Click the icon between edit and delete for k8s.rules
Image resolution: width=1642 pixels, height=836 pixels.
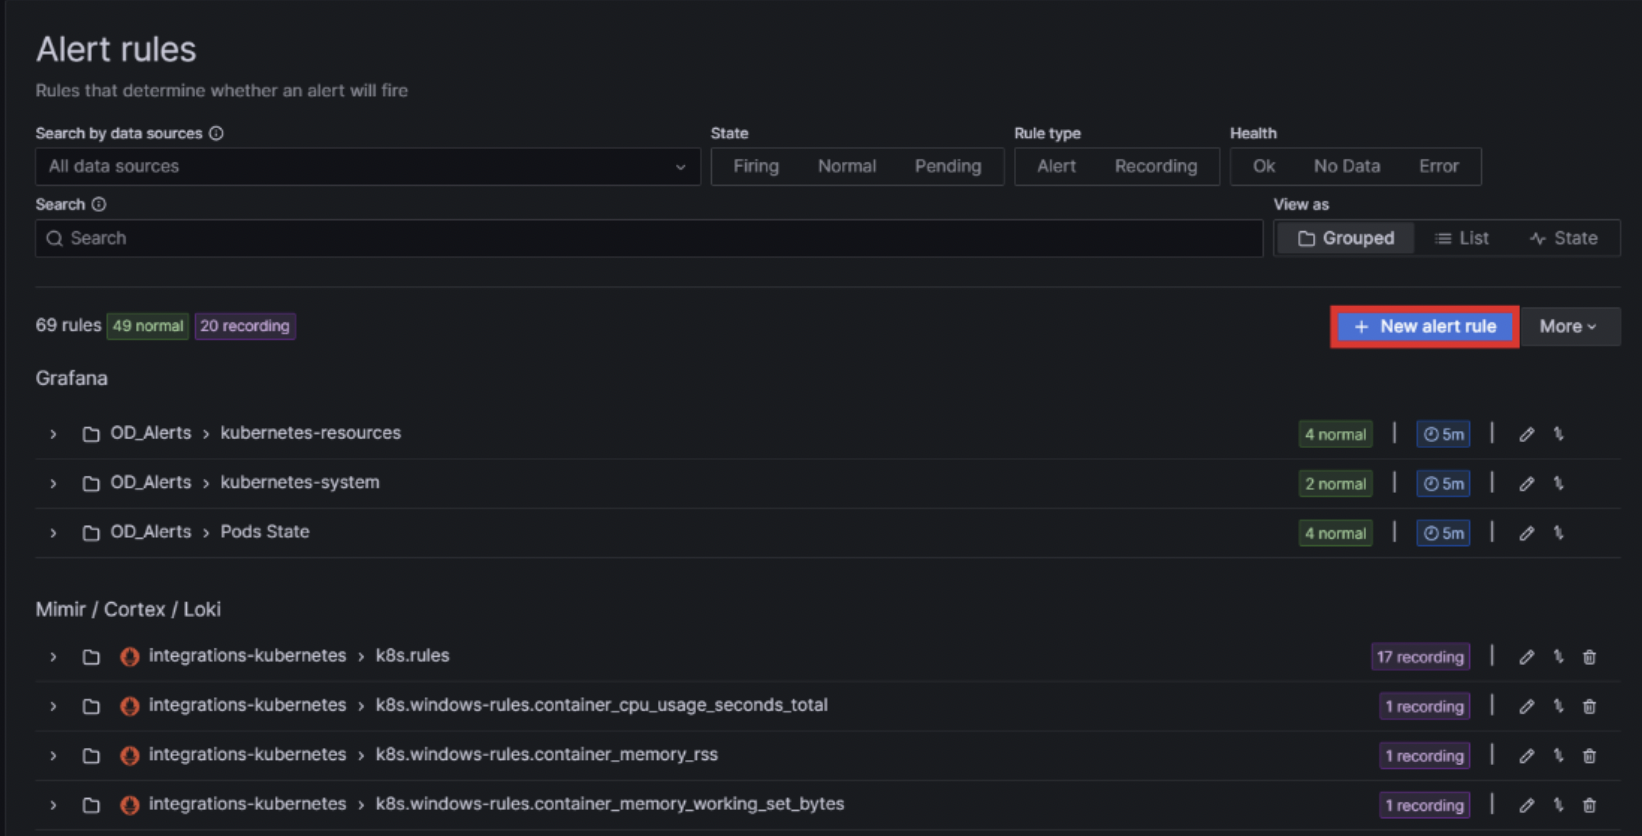click(1558, 657)
